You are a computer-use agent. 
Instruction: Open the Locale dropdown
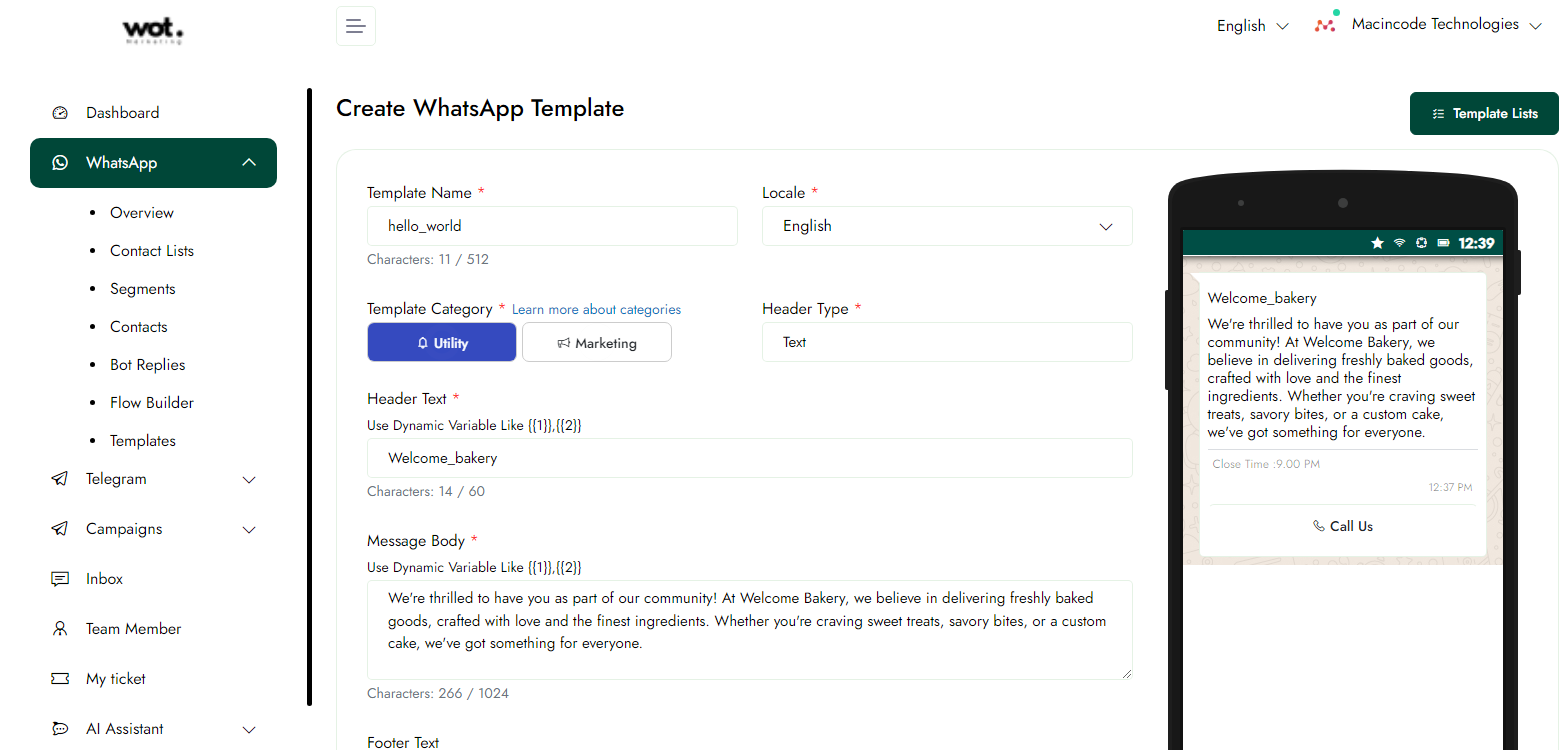point(946,226)
